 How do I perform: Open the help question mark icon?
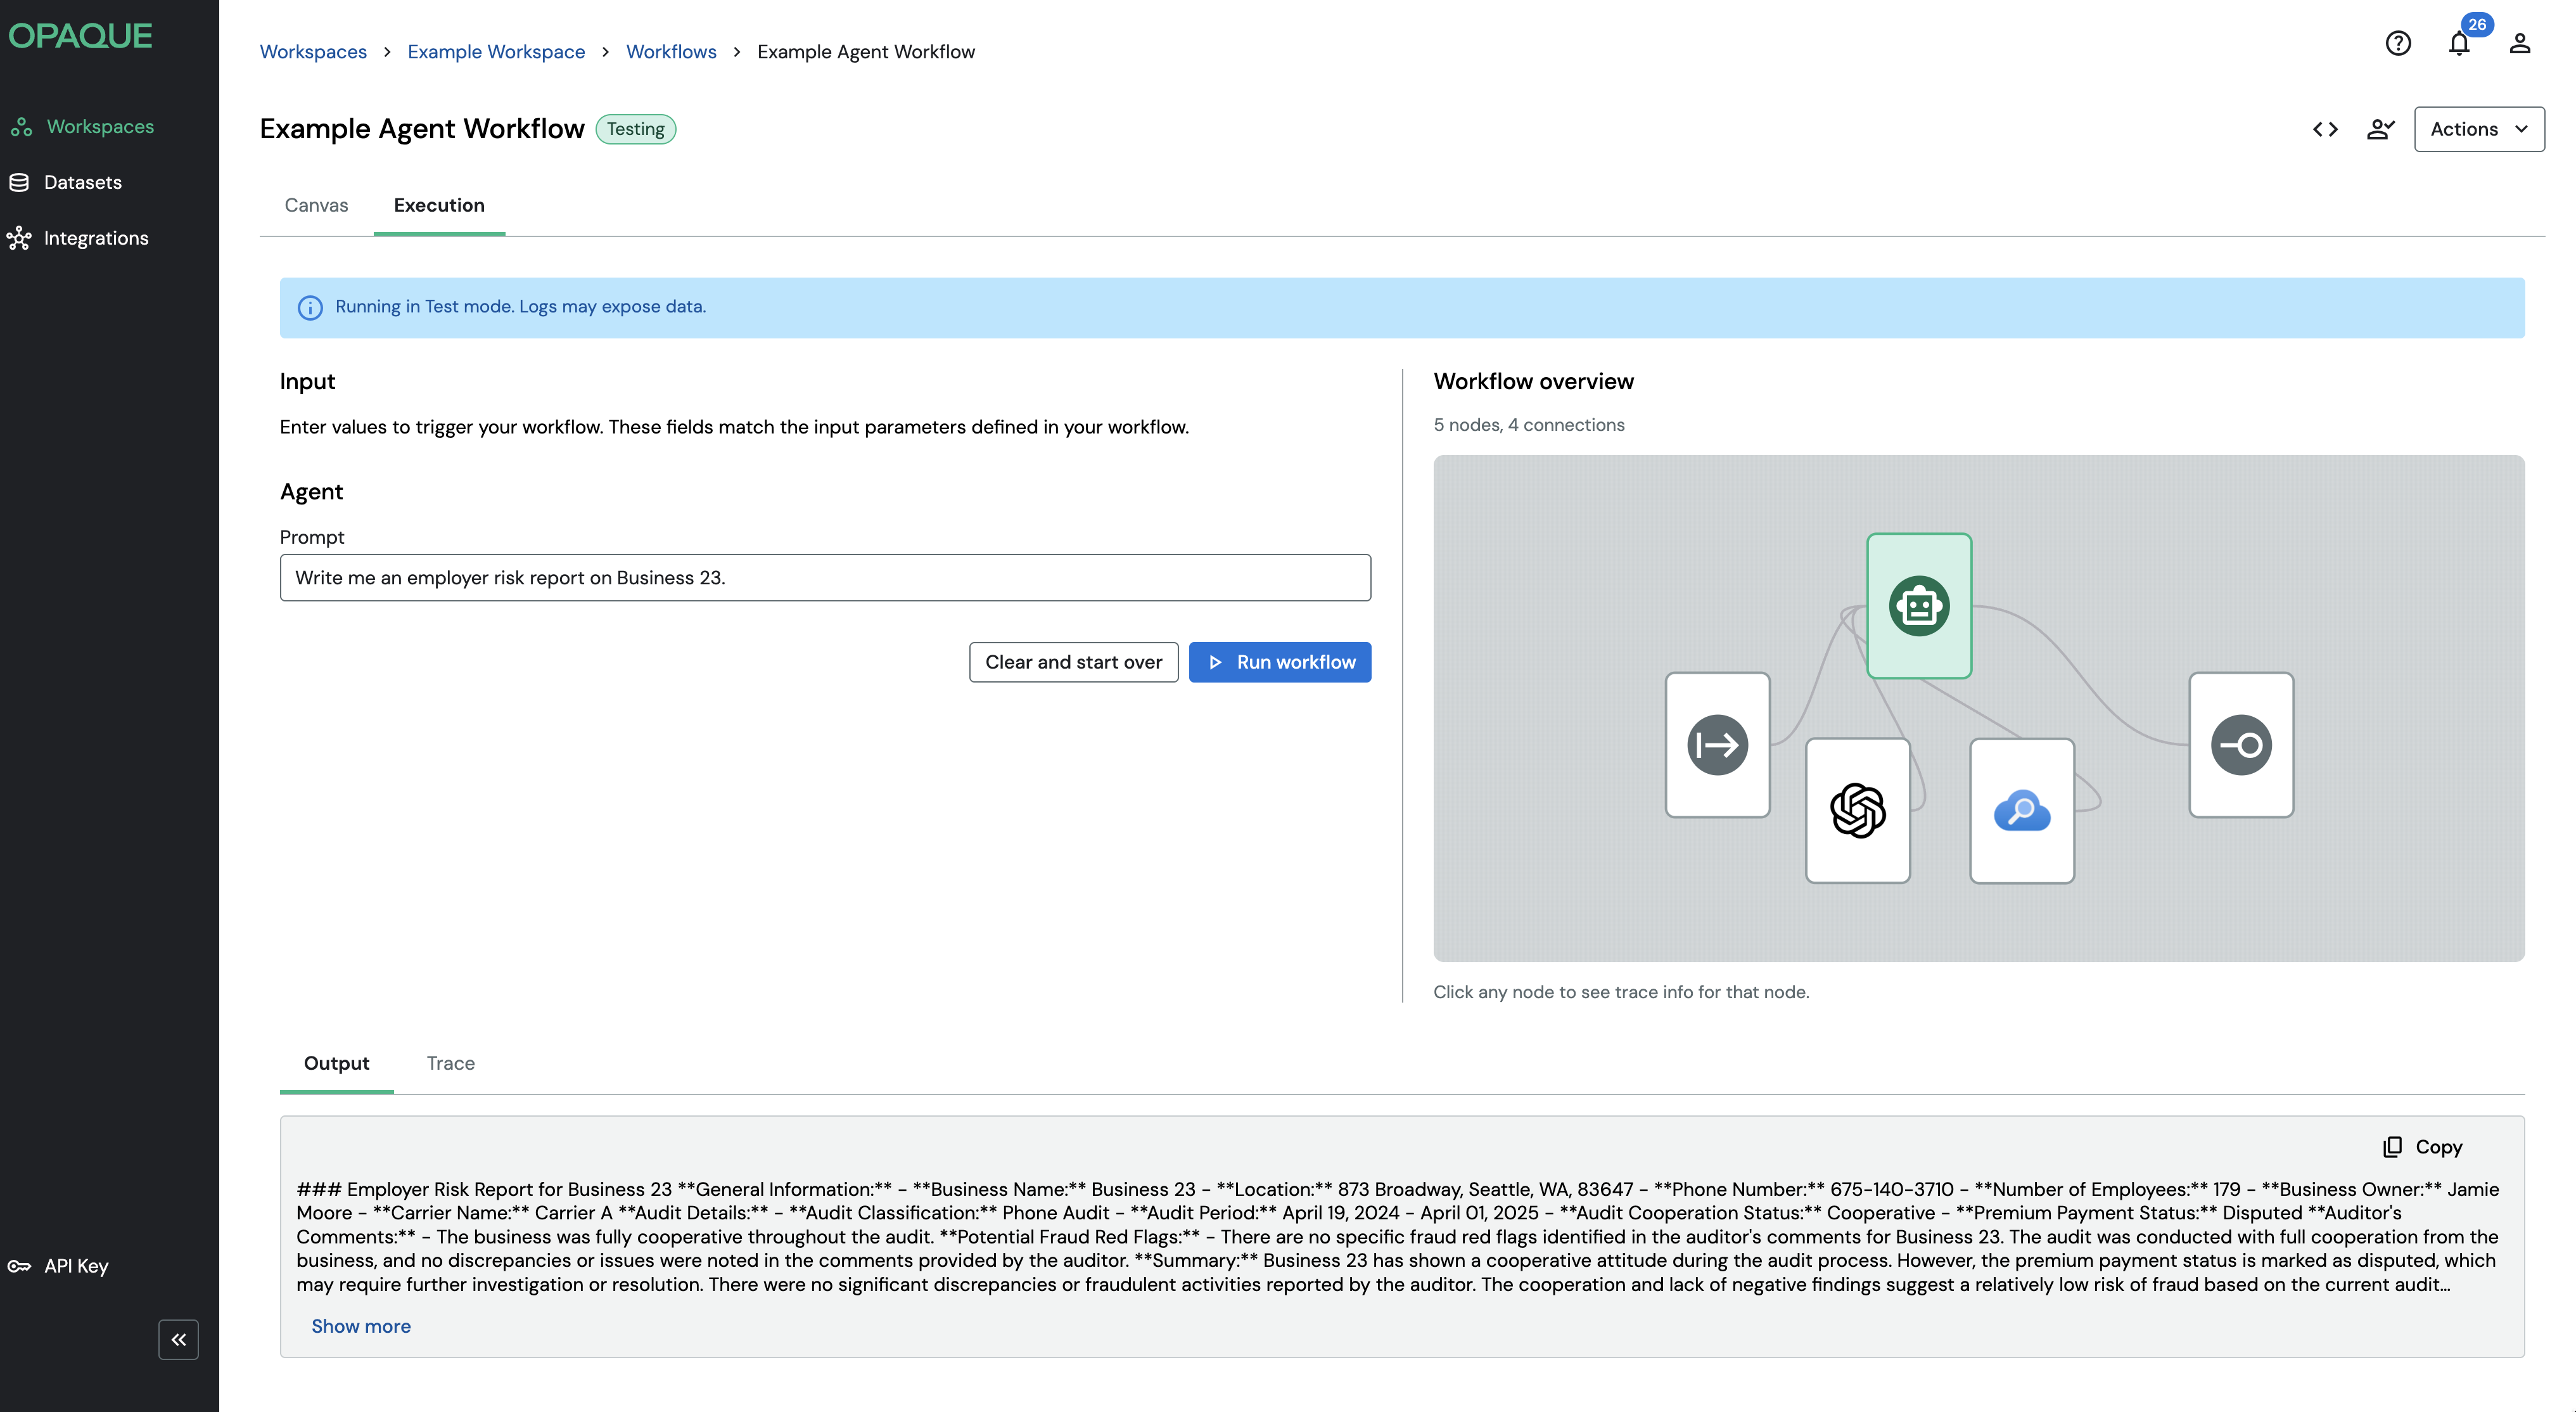(2397, 44)
